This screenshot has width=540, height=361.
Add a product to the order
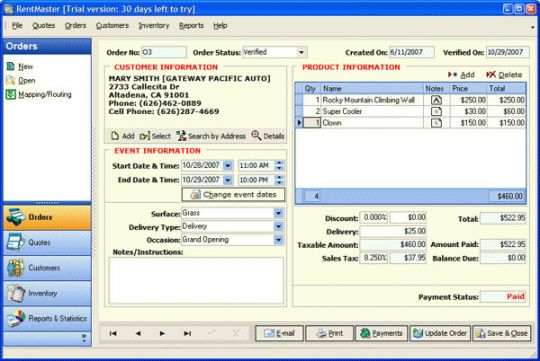pos(461,75)
